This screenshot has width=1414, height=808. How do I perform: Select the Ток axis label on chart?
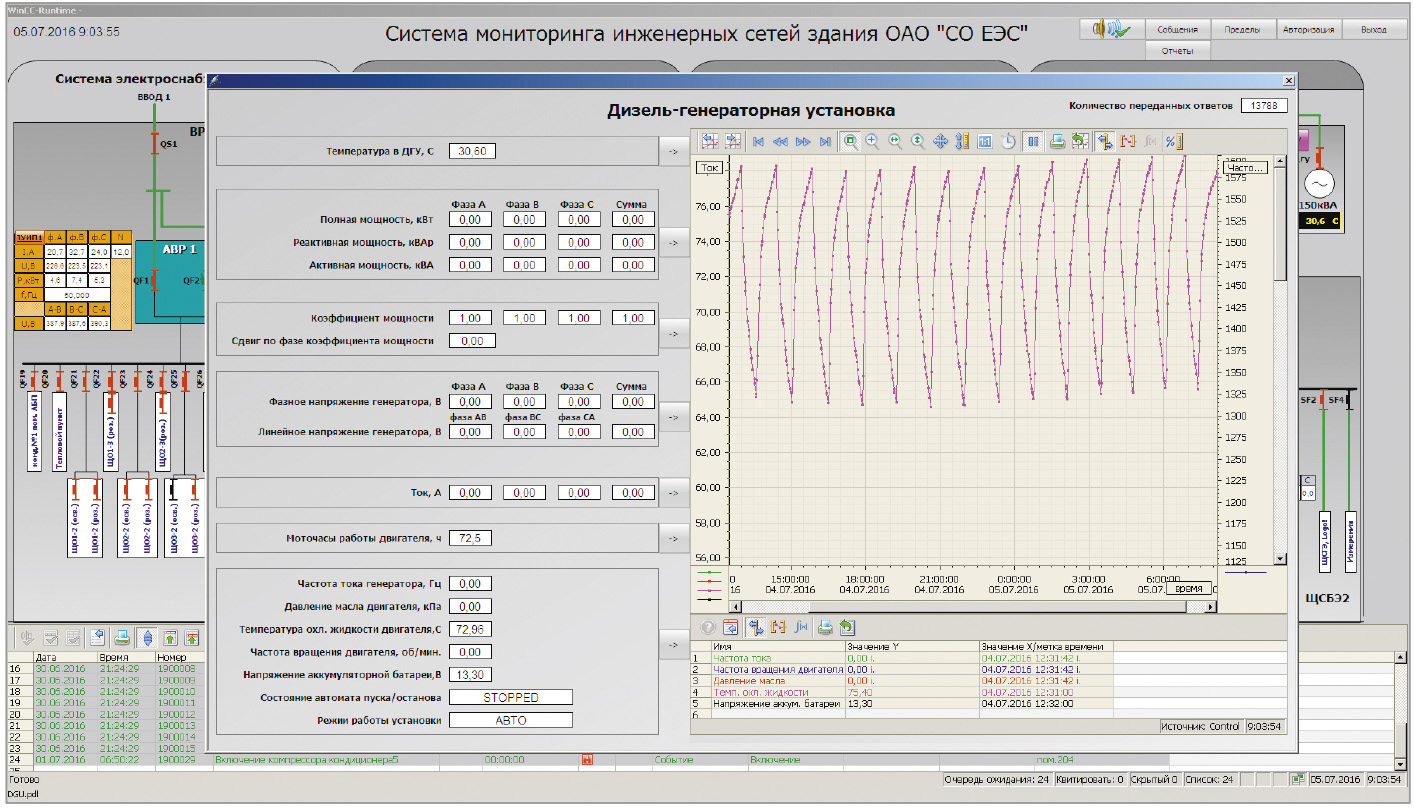pos(710,168)
